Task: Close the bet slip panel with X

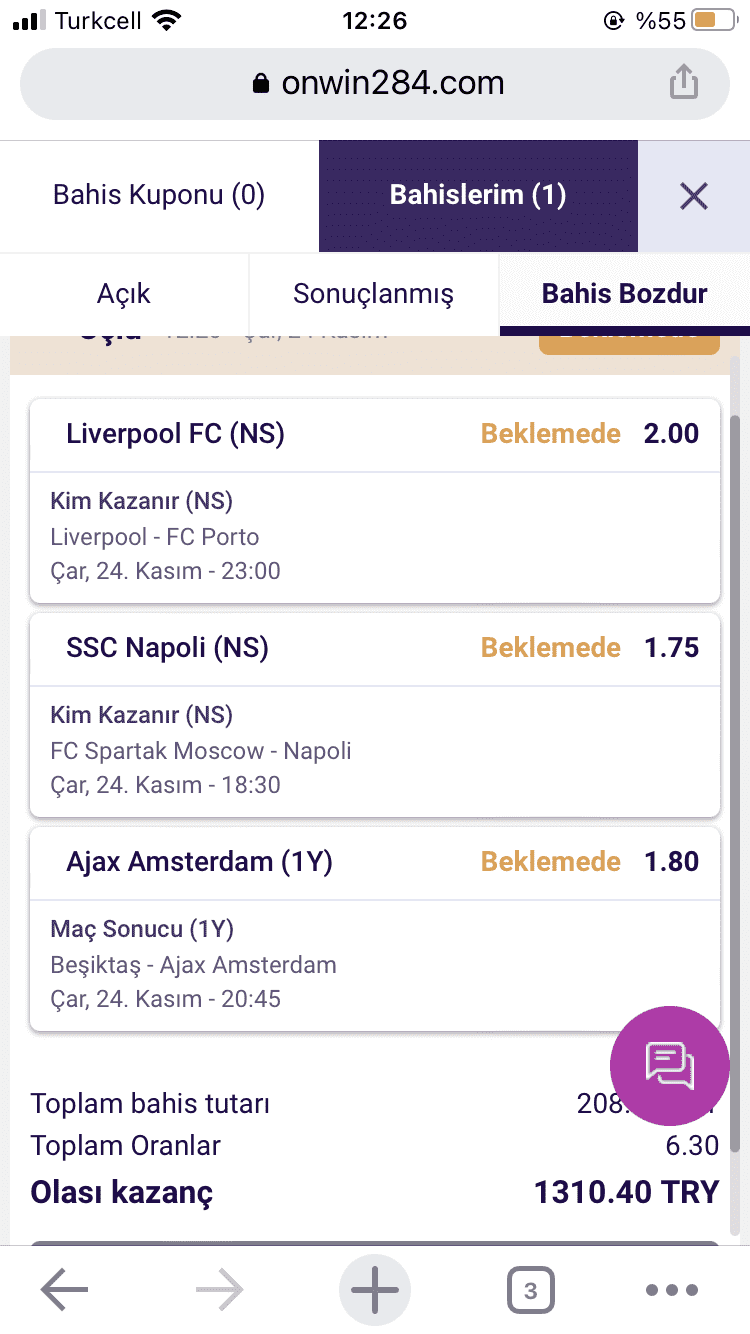Action: coord(693,196)
